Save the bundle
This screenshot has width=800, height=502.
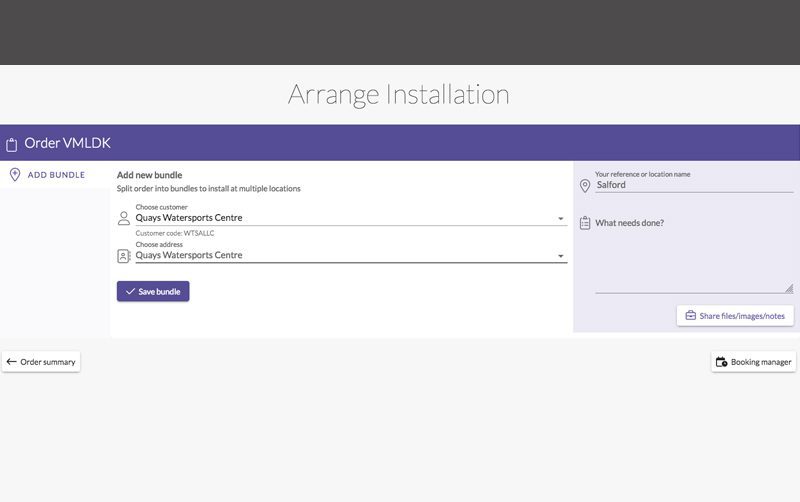click(153, 291)
